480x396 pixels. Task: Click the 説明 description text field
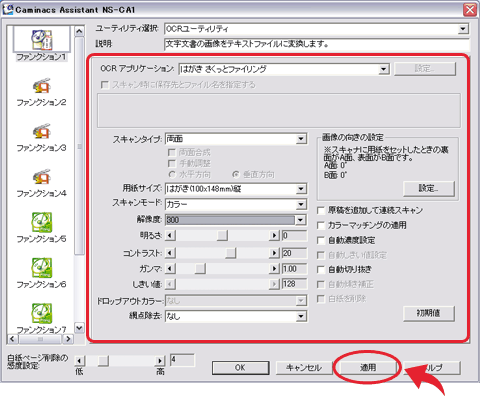(317, 44)
